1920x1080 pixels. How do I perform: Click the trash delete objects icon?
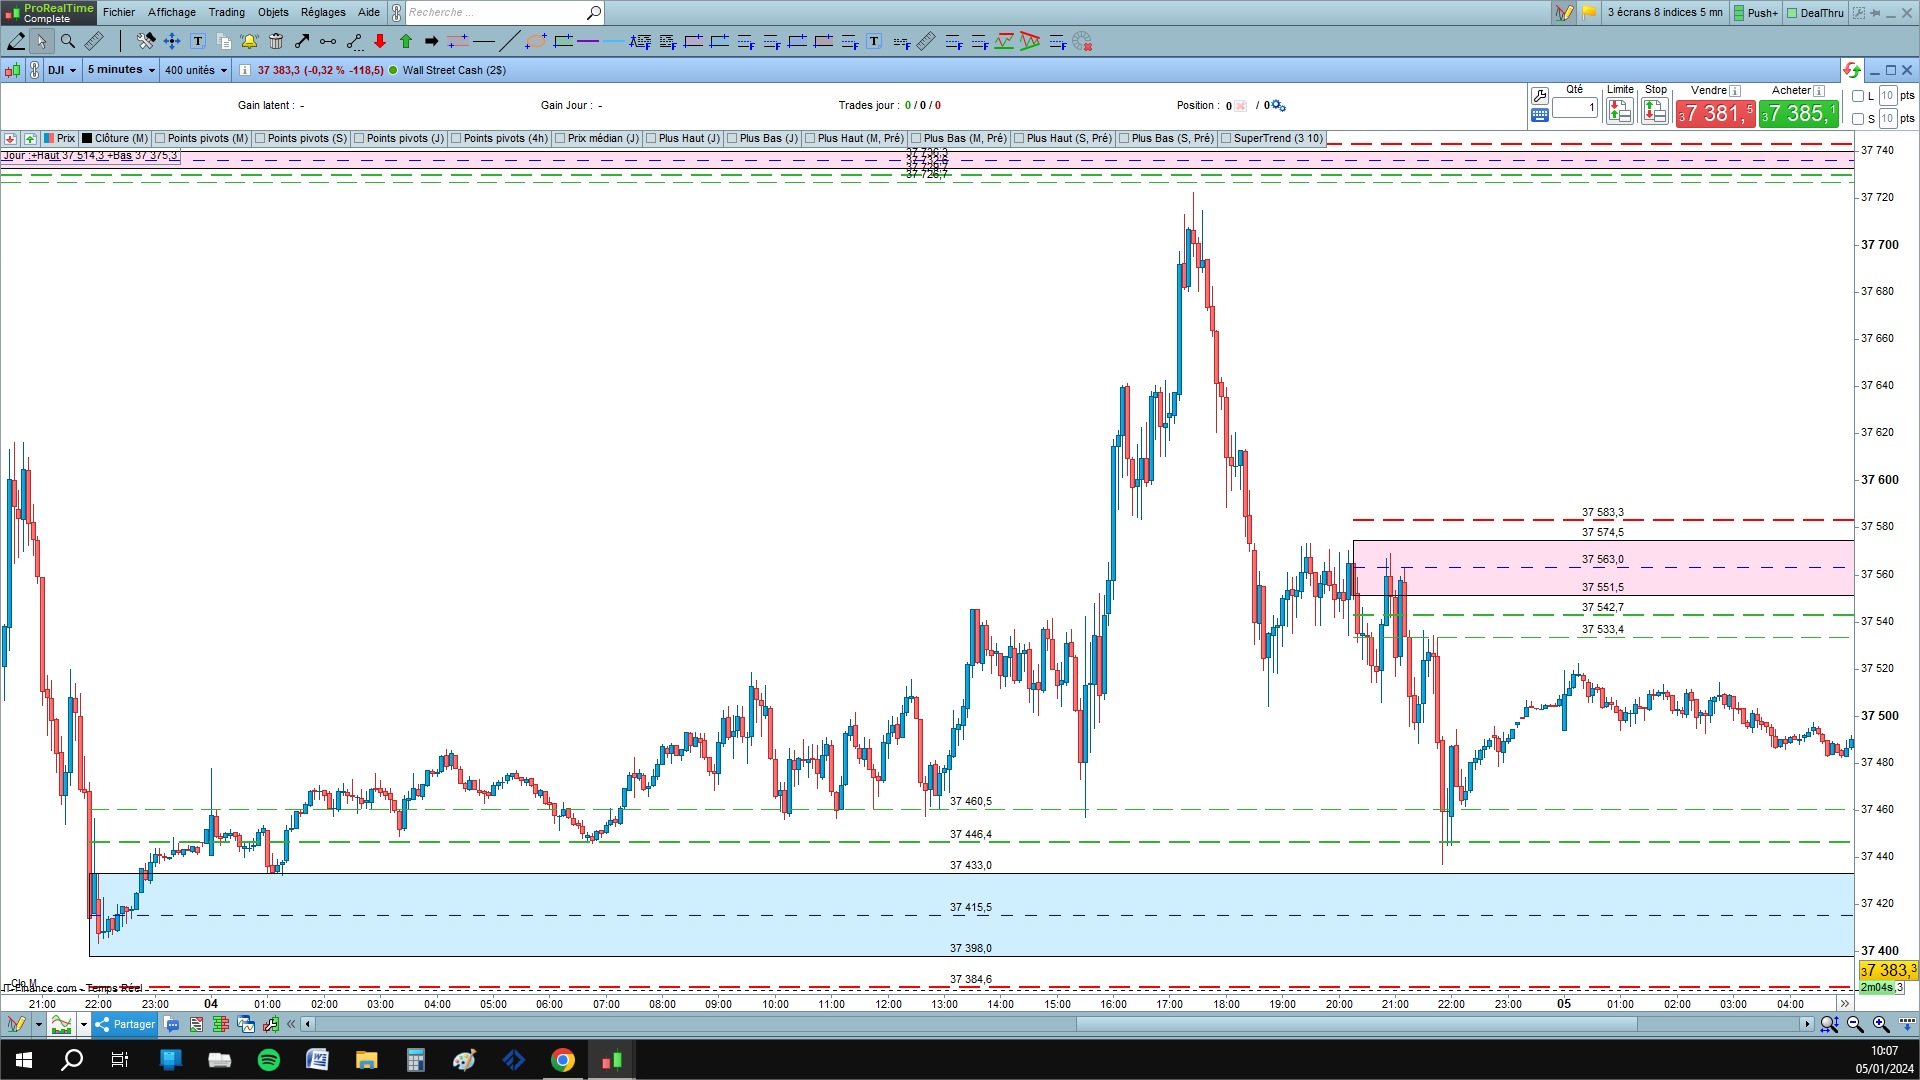[276, 41]
